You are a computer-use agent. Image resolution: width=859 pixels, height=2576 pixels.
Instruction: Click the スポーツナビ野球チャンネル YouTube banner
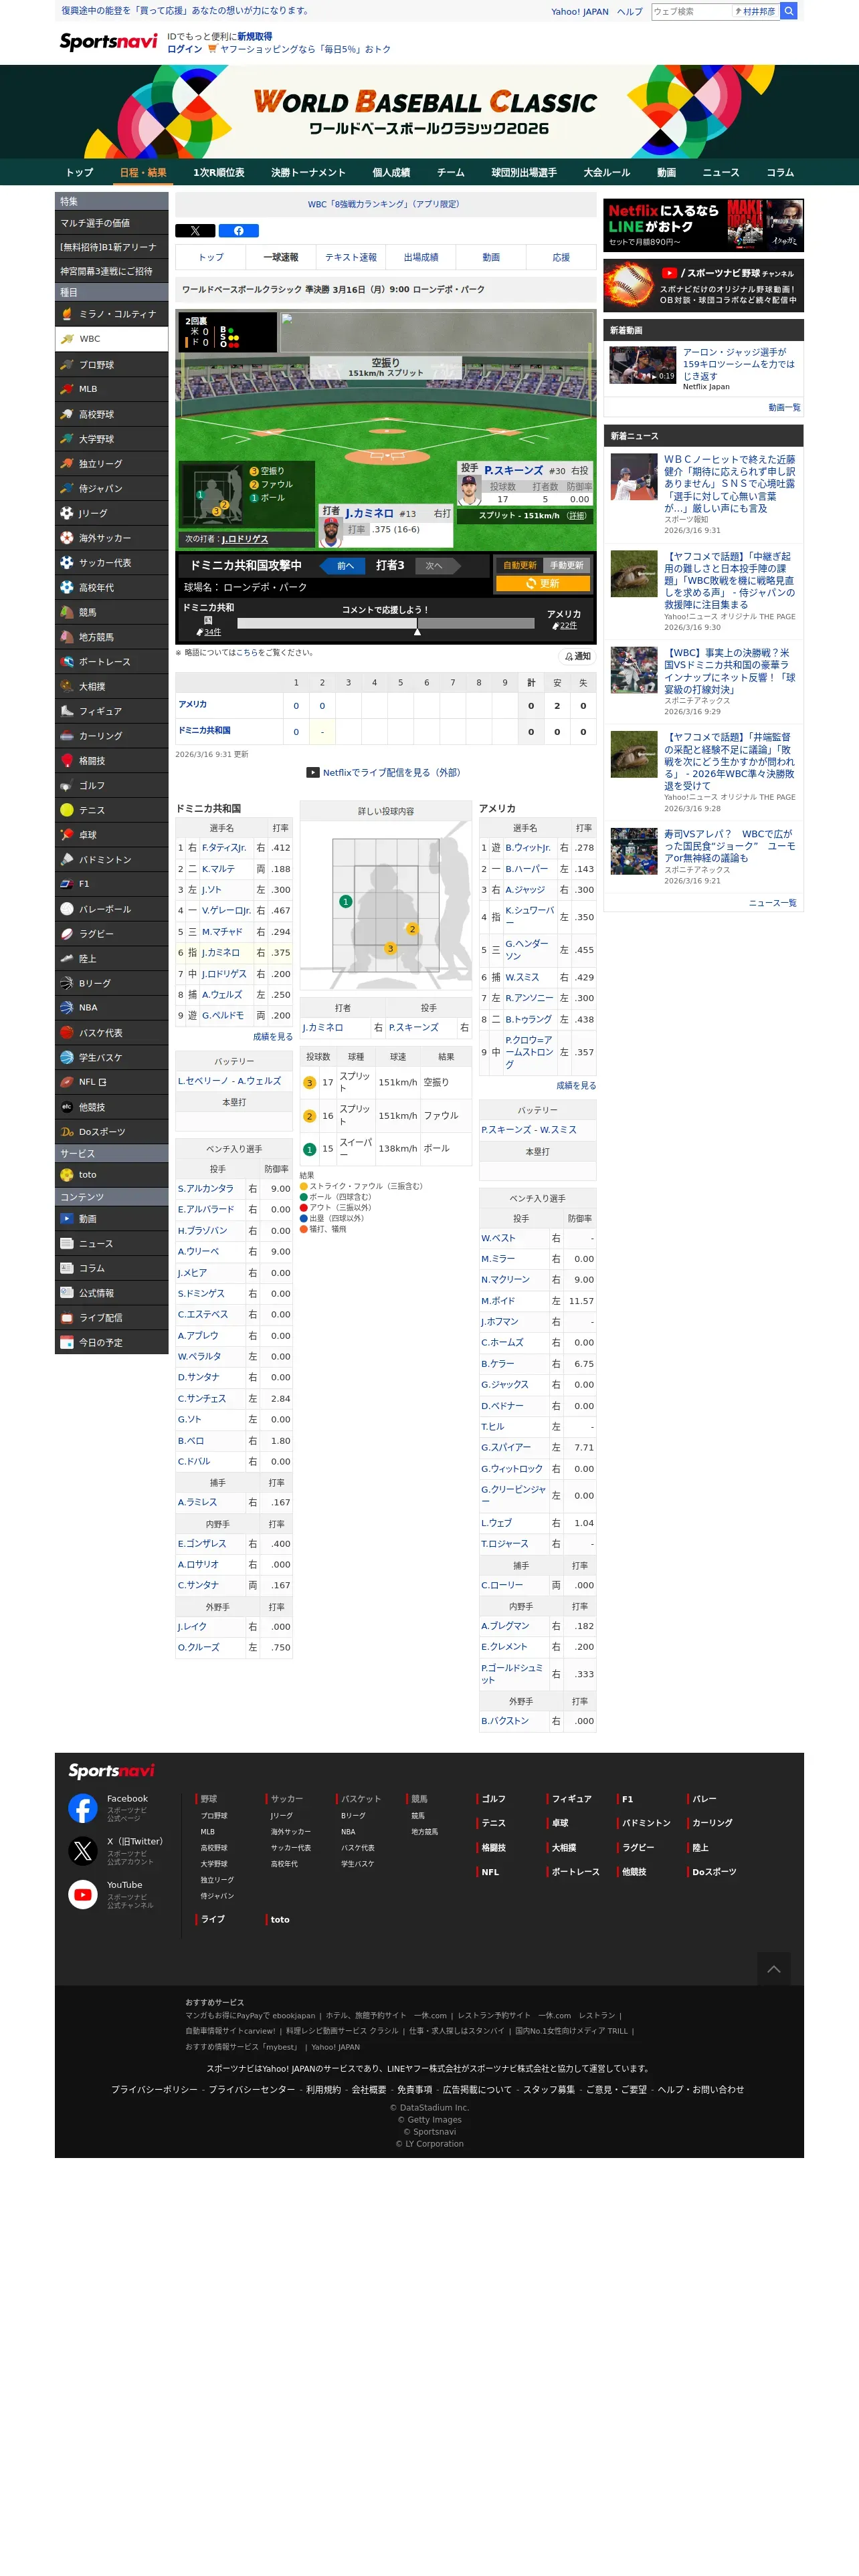pos(703,286)
